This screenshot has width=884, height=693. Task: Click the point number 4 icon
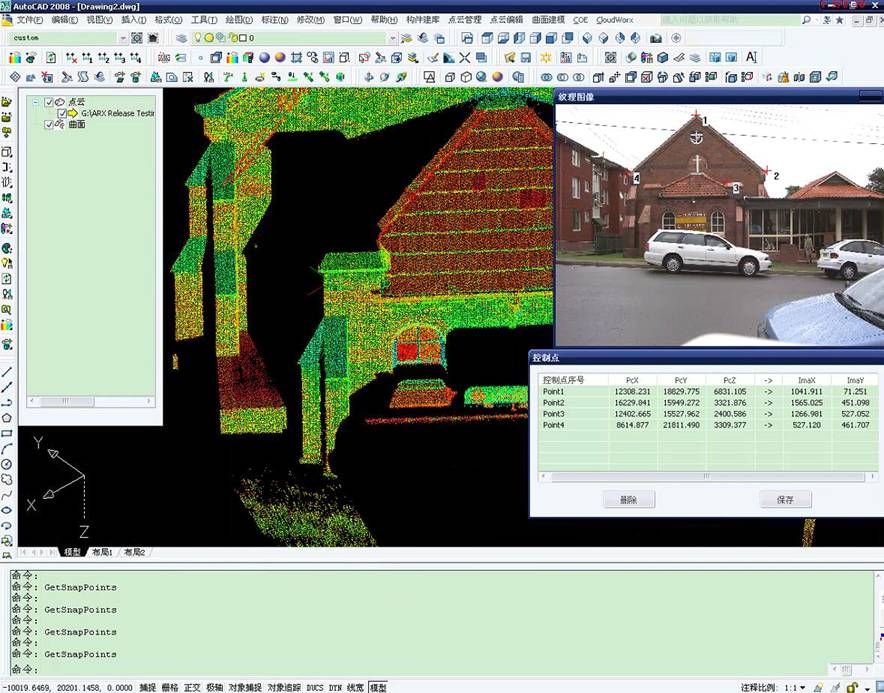(136, 58)
